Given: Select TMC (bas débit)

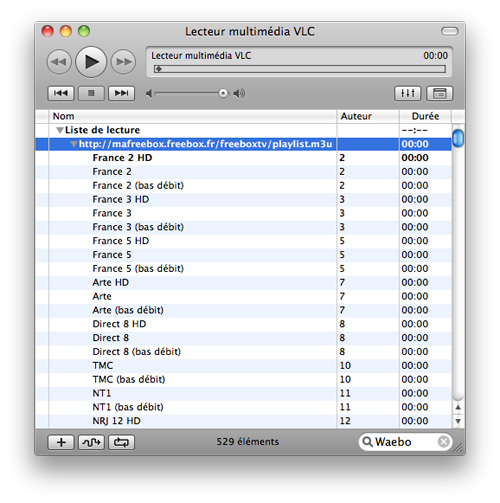Looking at the screenshot, I should [x=243, y=379].
